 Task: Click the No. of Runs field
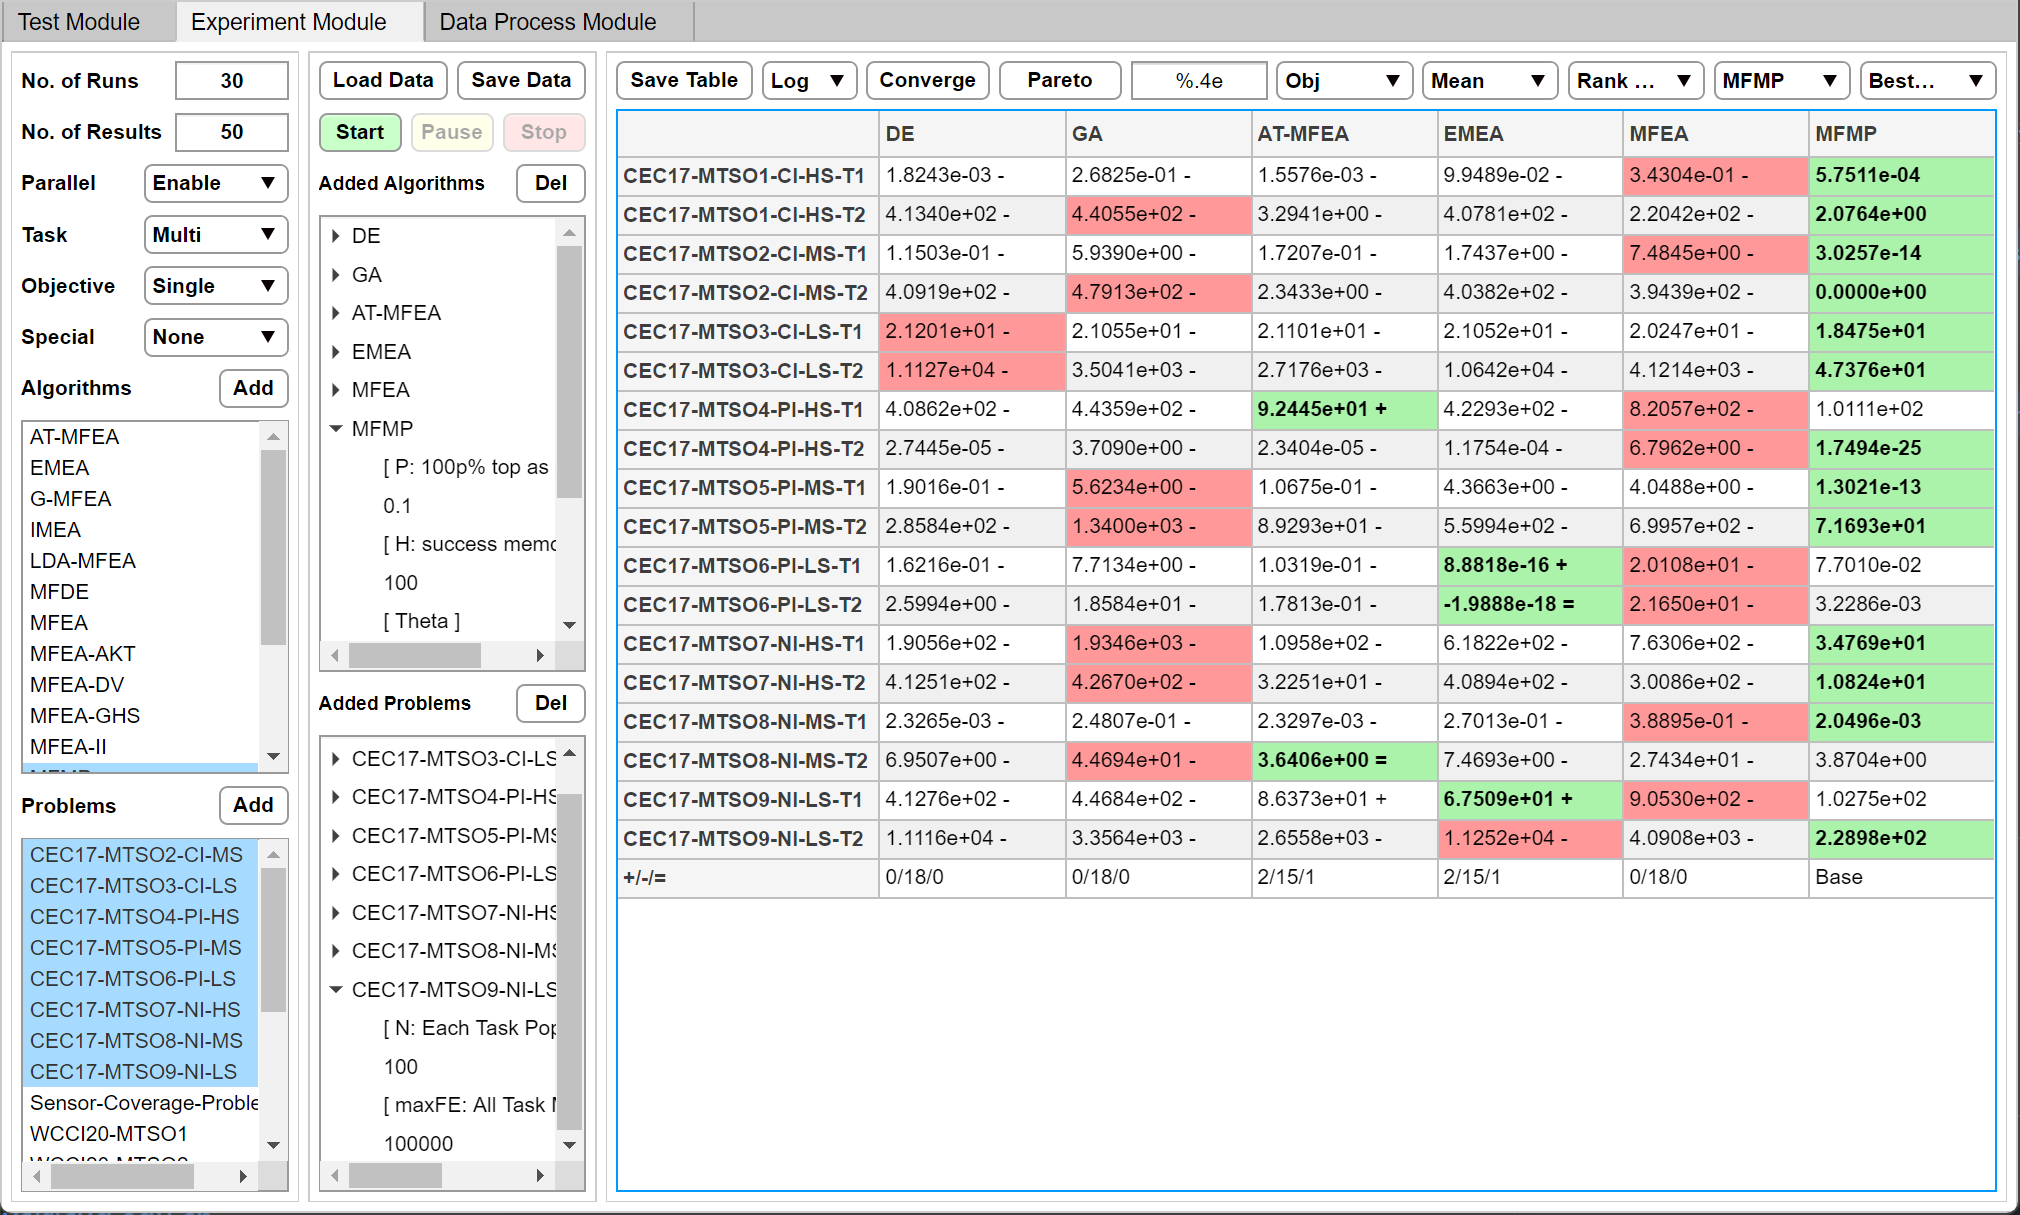(231, 81)
